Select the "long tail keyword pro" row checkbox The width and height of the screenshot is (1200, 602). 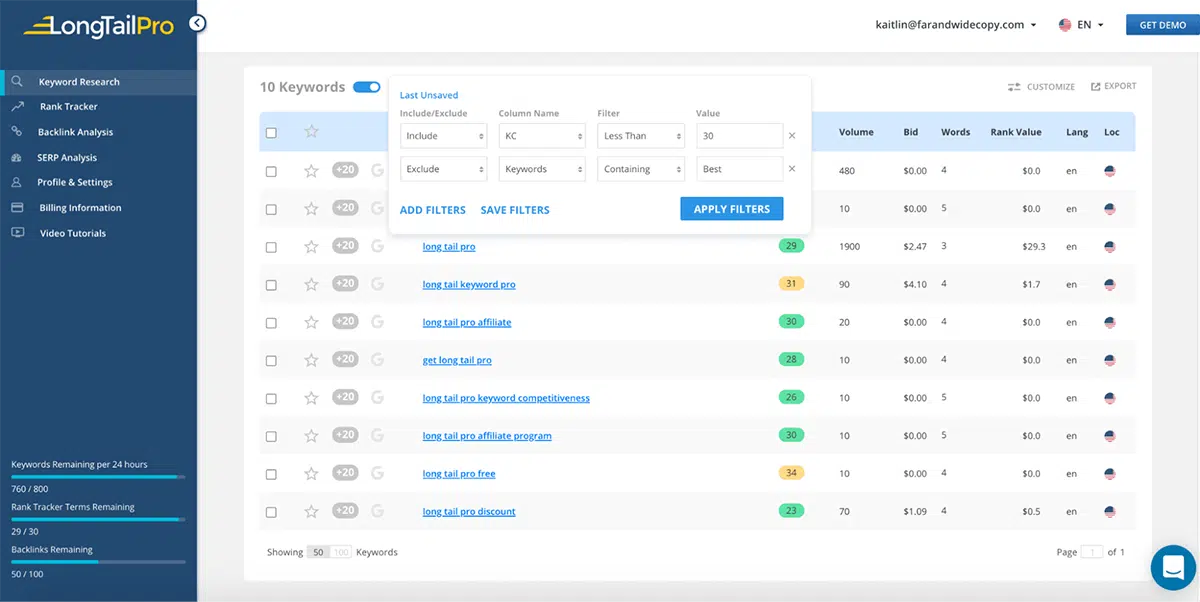(x=271, y=285)
